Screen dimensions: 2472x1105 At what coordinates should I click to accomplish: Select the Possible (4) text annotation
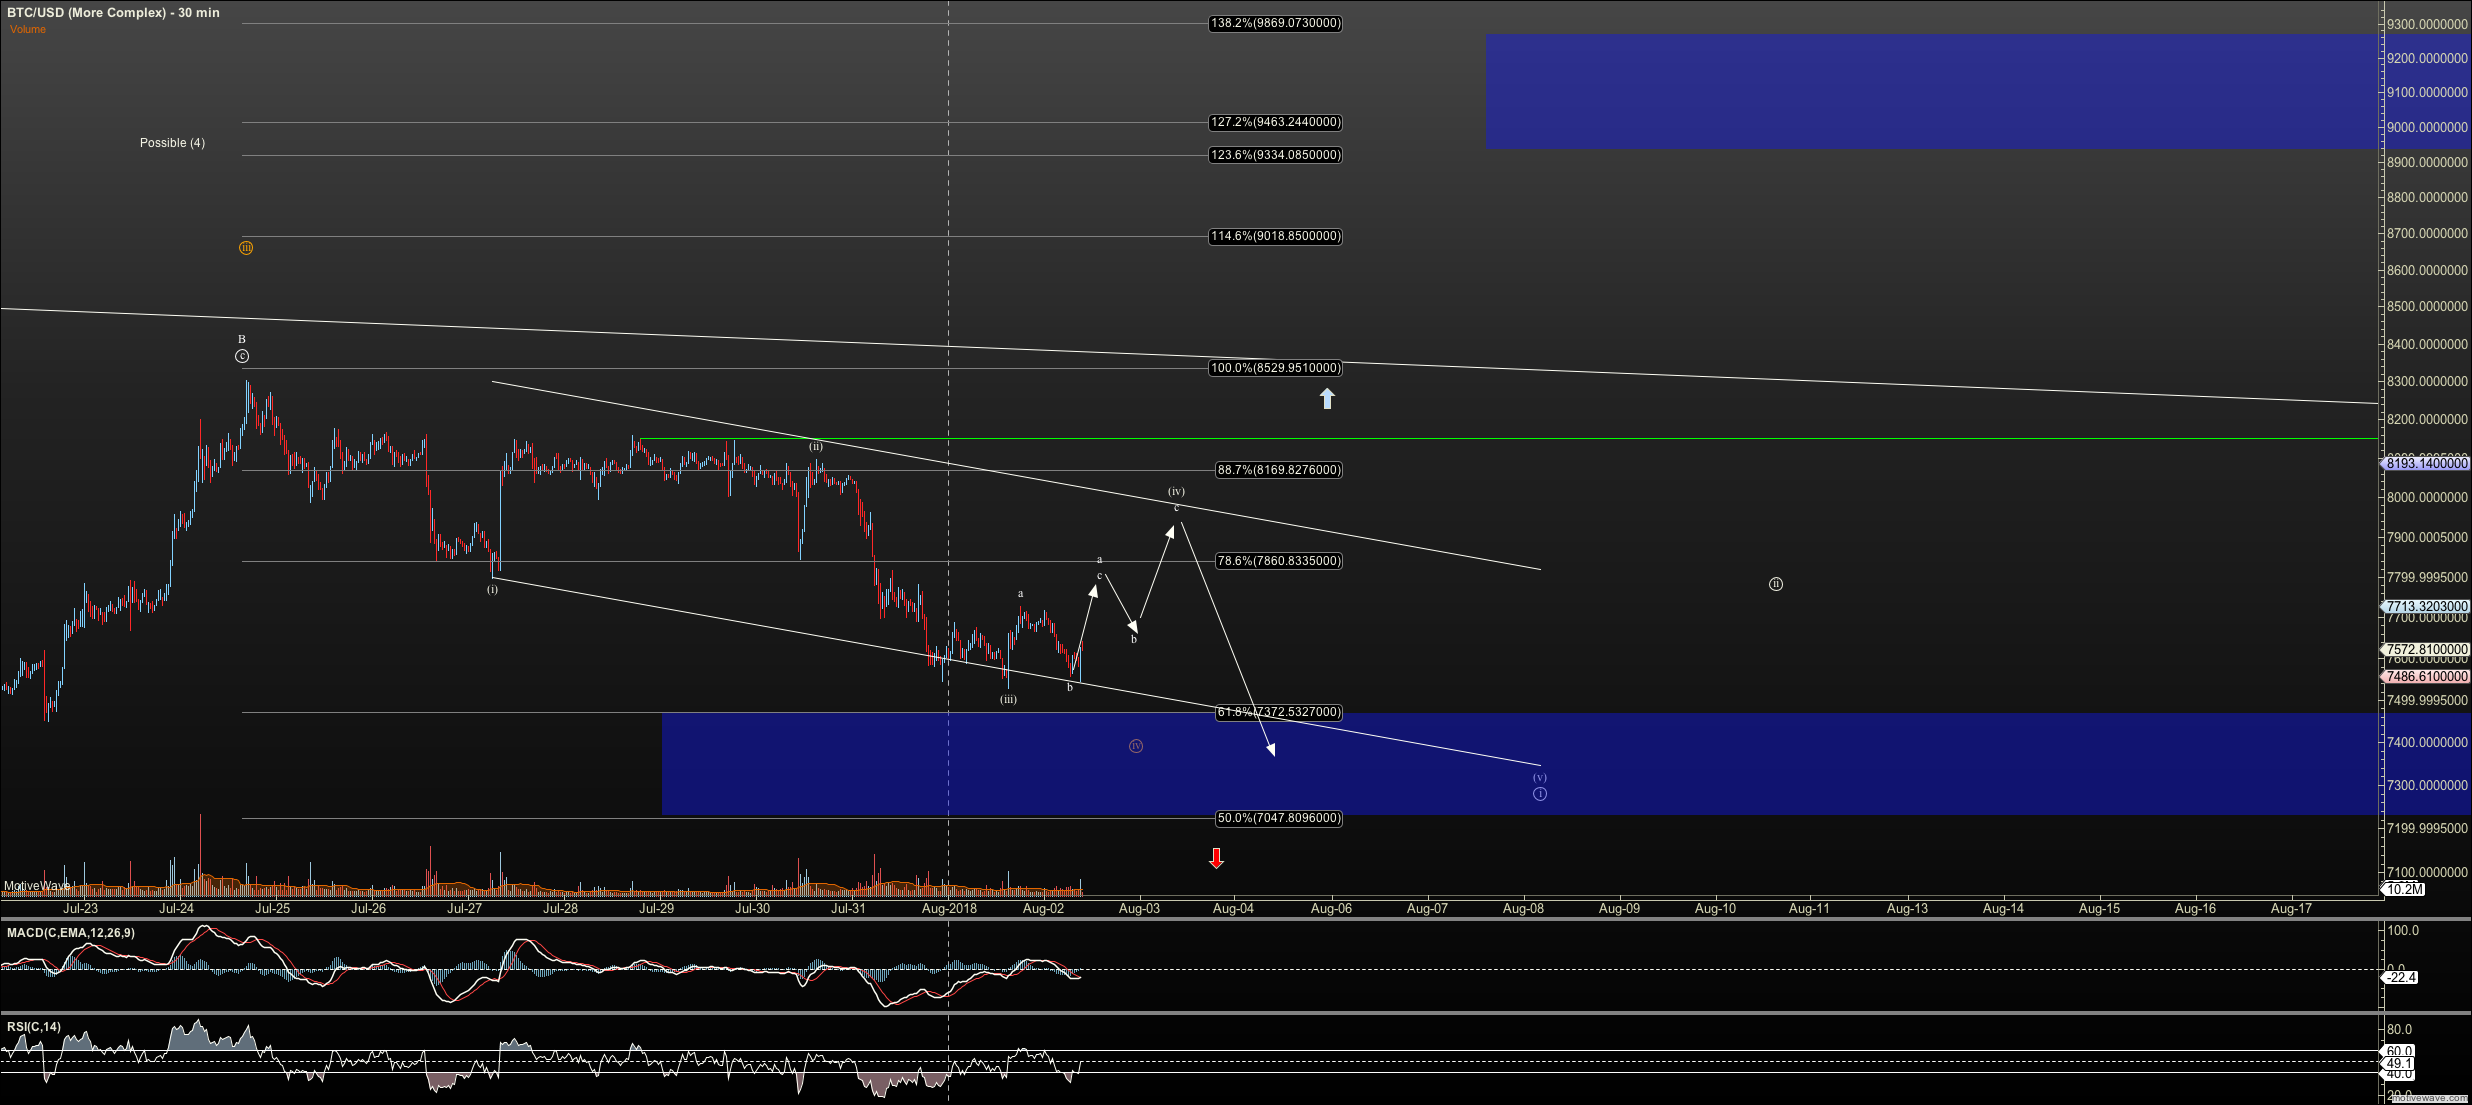(x=172, y=143)
